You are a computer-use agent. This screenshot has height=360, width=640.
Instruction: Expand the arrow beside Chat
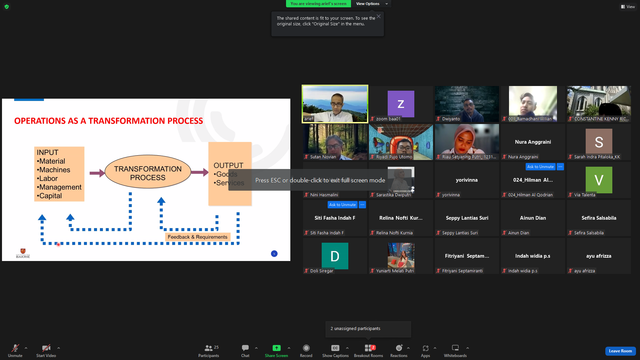pos(256,348)
